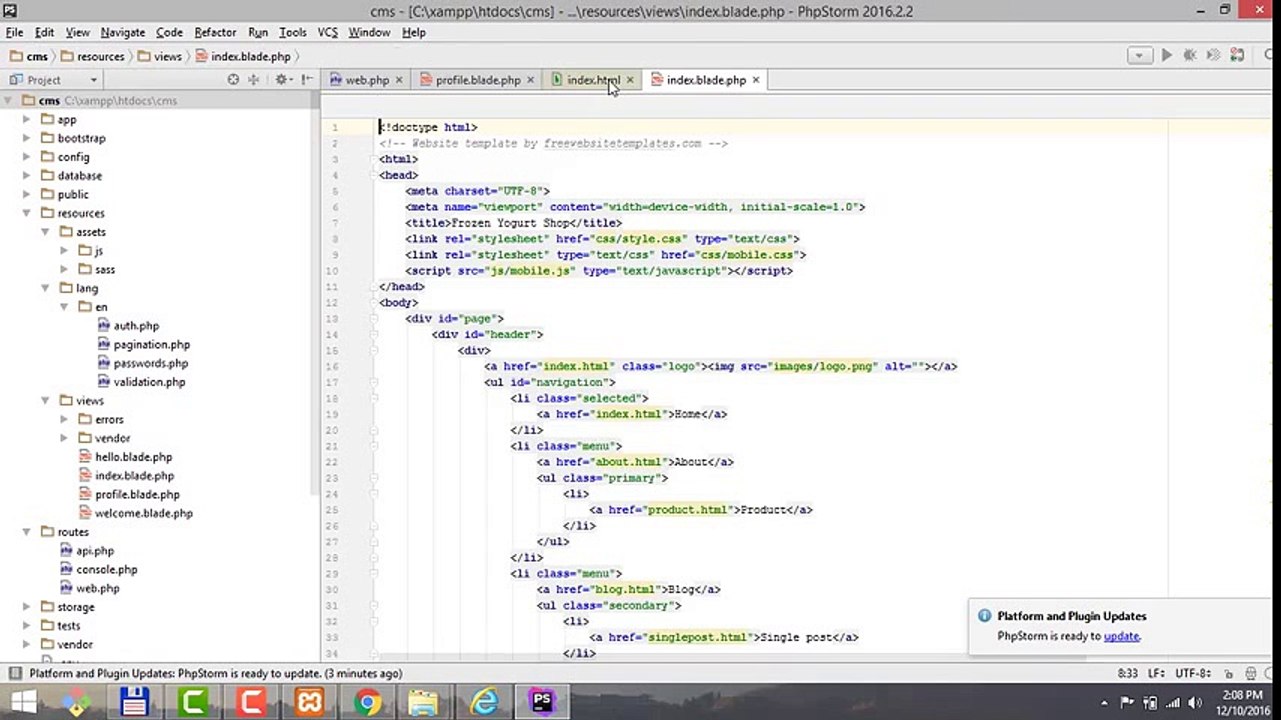Screen dimensions: 1281x720
Task: Switch to the profile.blade.php editor tab
Action: click(477, 80)
